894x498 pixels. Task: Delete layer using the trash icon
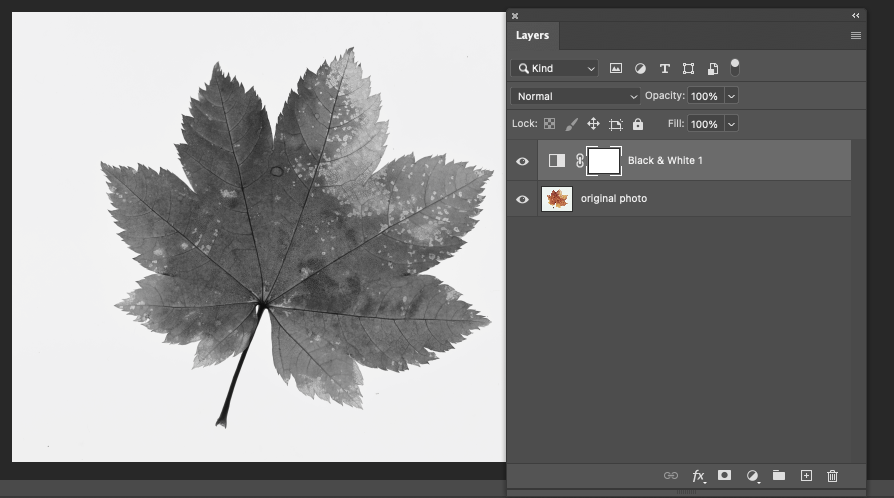coord(833,476)
